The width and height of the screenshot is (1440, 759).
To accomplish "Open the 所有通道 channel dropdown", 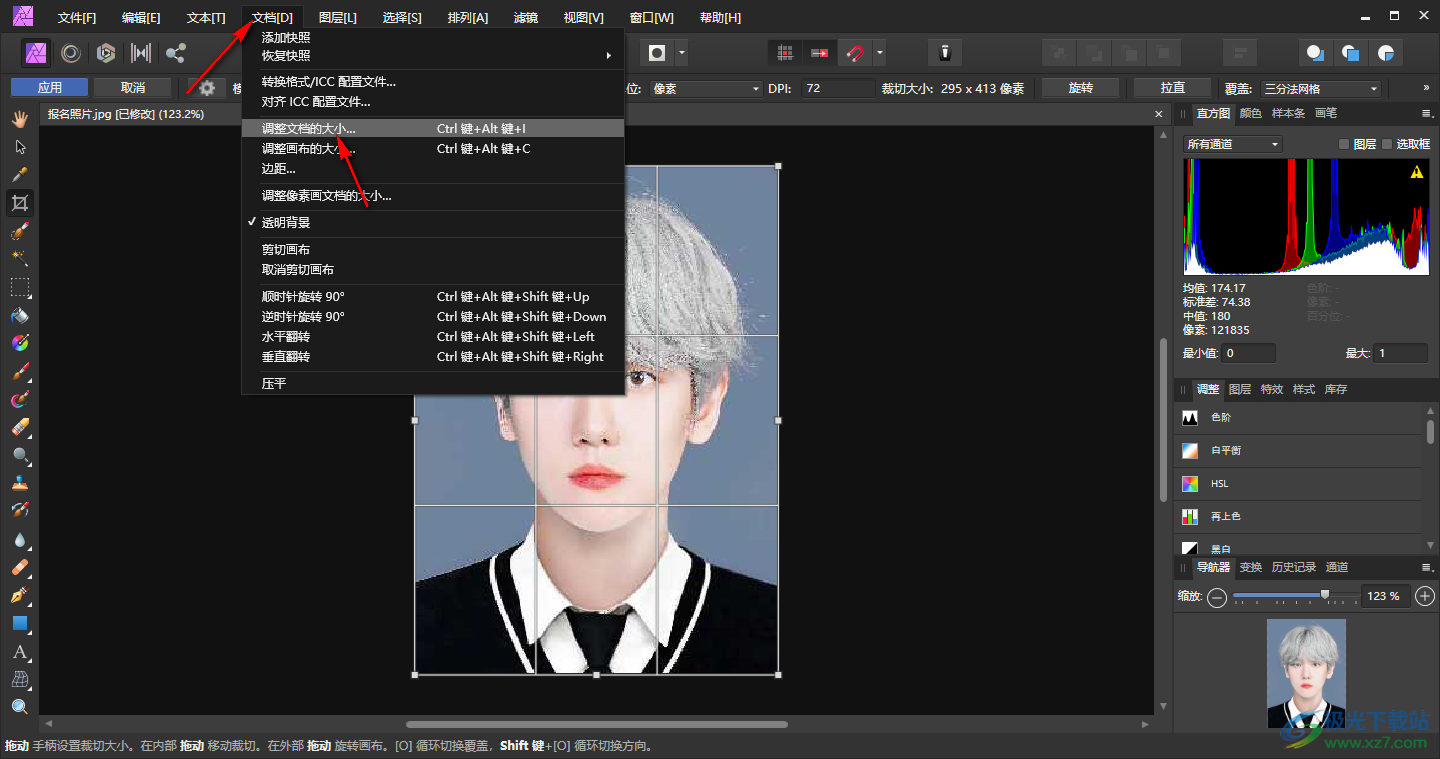I will pos(1232,144).
